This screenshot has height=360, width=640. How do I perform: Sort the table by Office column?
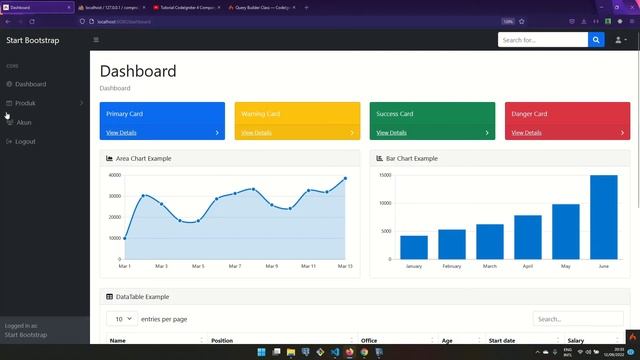[398, 340]
